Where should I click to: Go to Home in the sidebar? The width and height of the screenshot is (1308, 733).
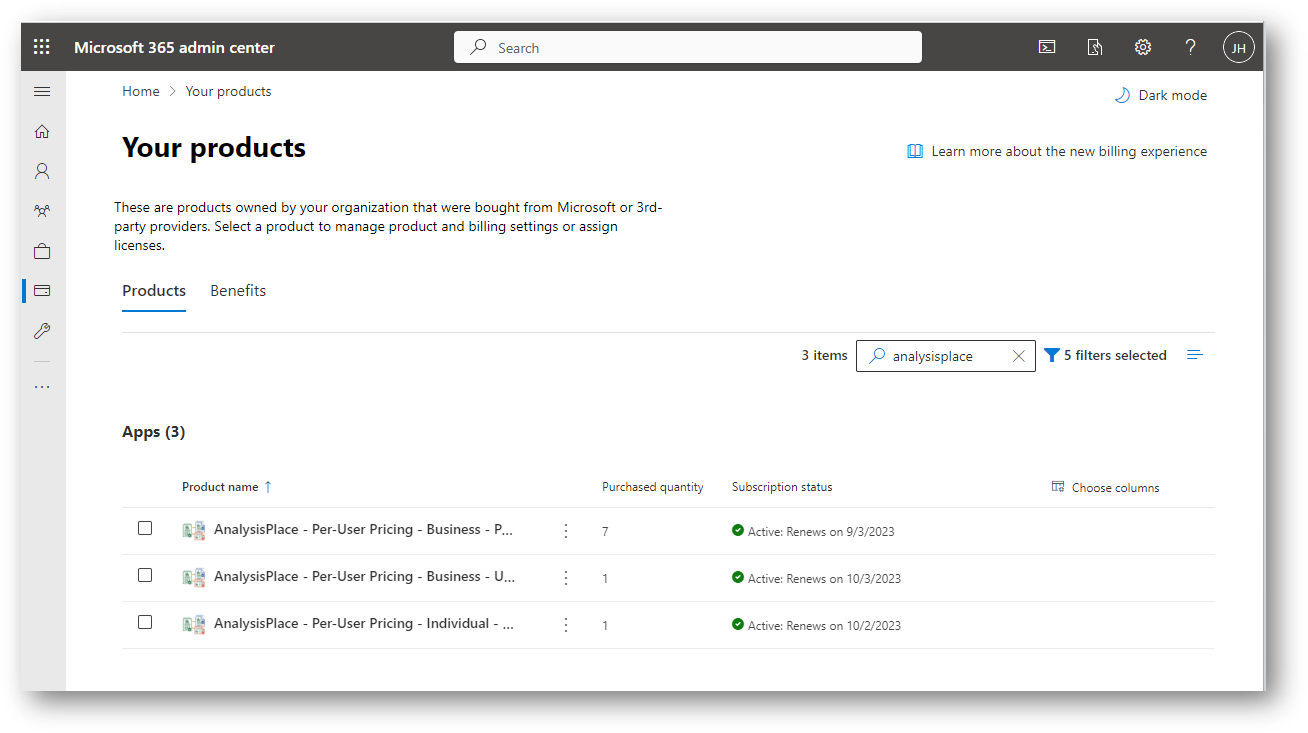[x=42, y=131]
